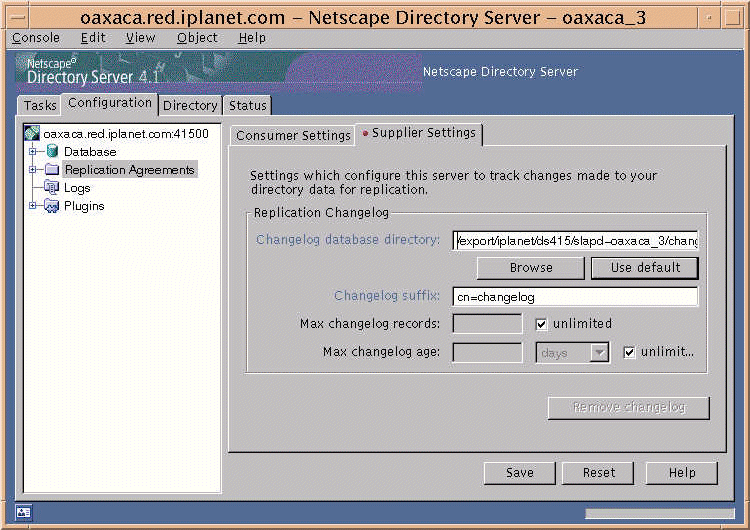
Task: Select the Supplier Settings tab
Action: pyautogui.click(x=419, y=133)
